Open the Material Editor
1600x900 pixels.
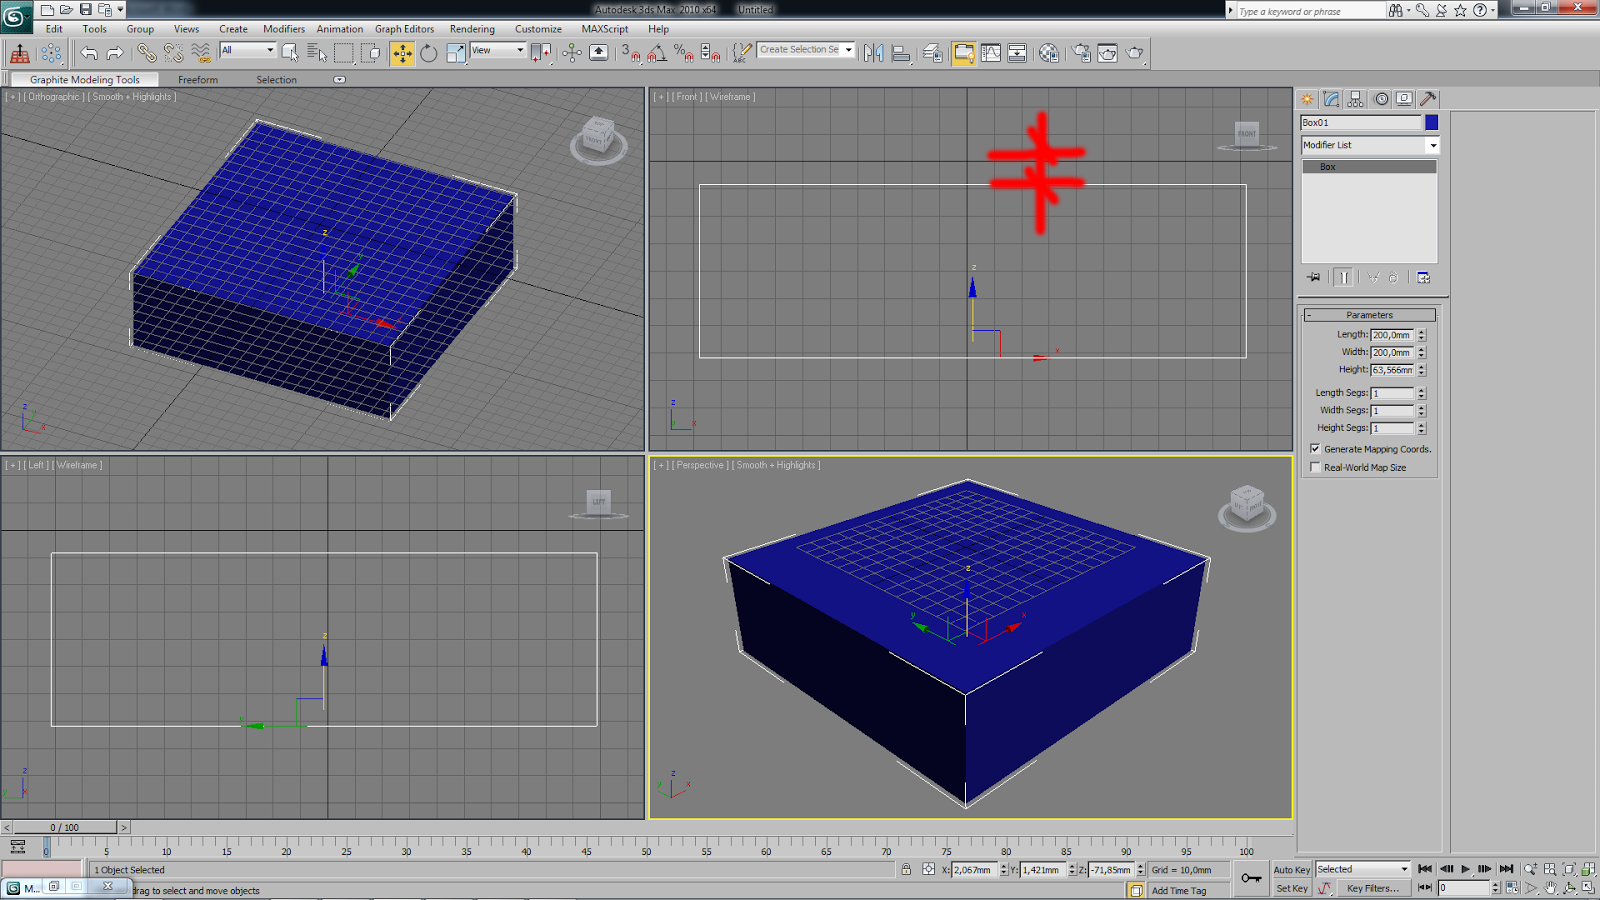click(1048, 53)
